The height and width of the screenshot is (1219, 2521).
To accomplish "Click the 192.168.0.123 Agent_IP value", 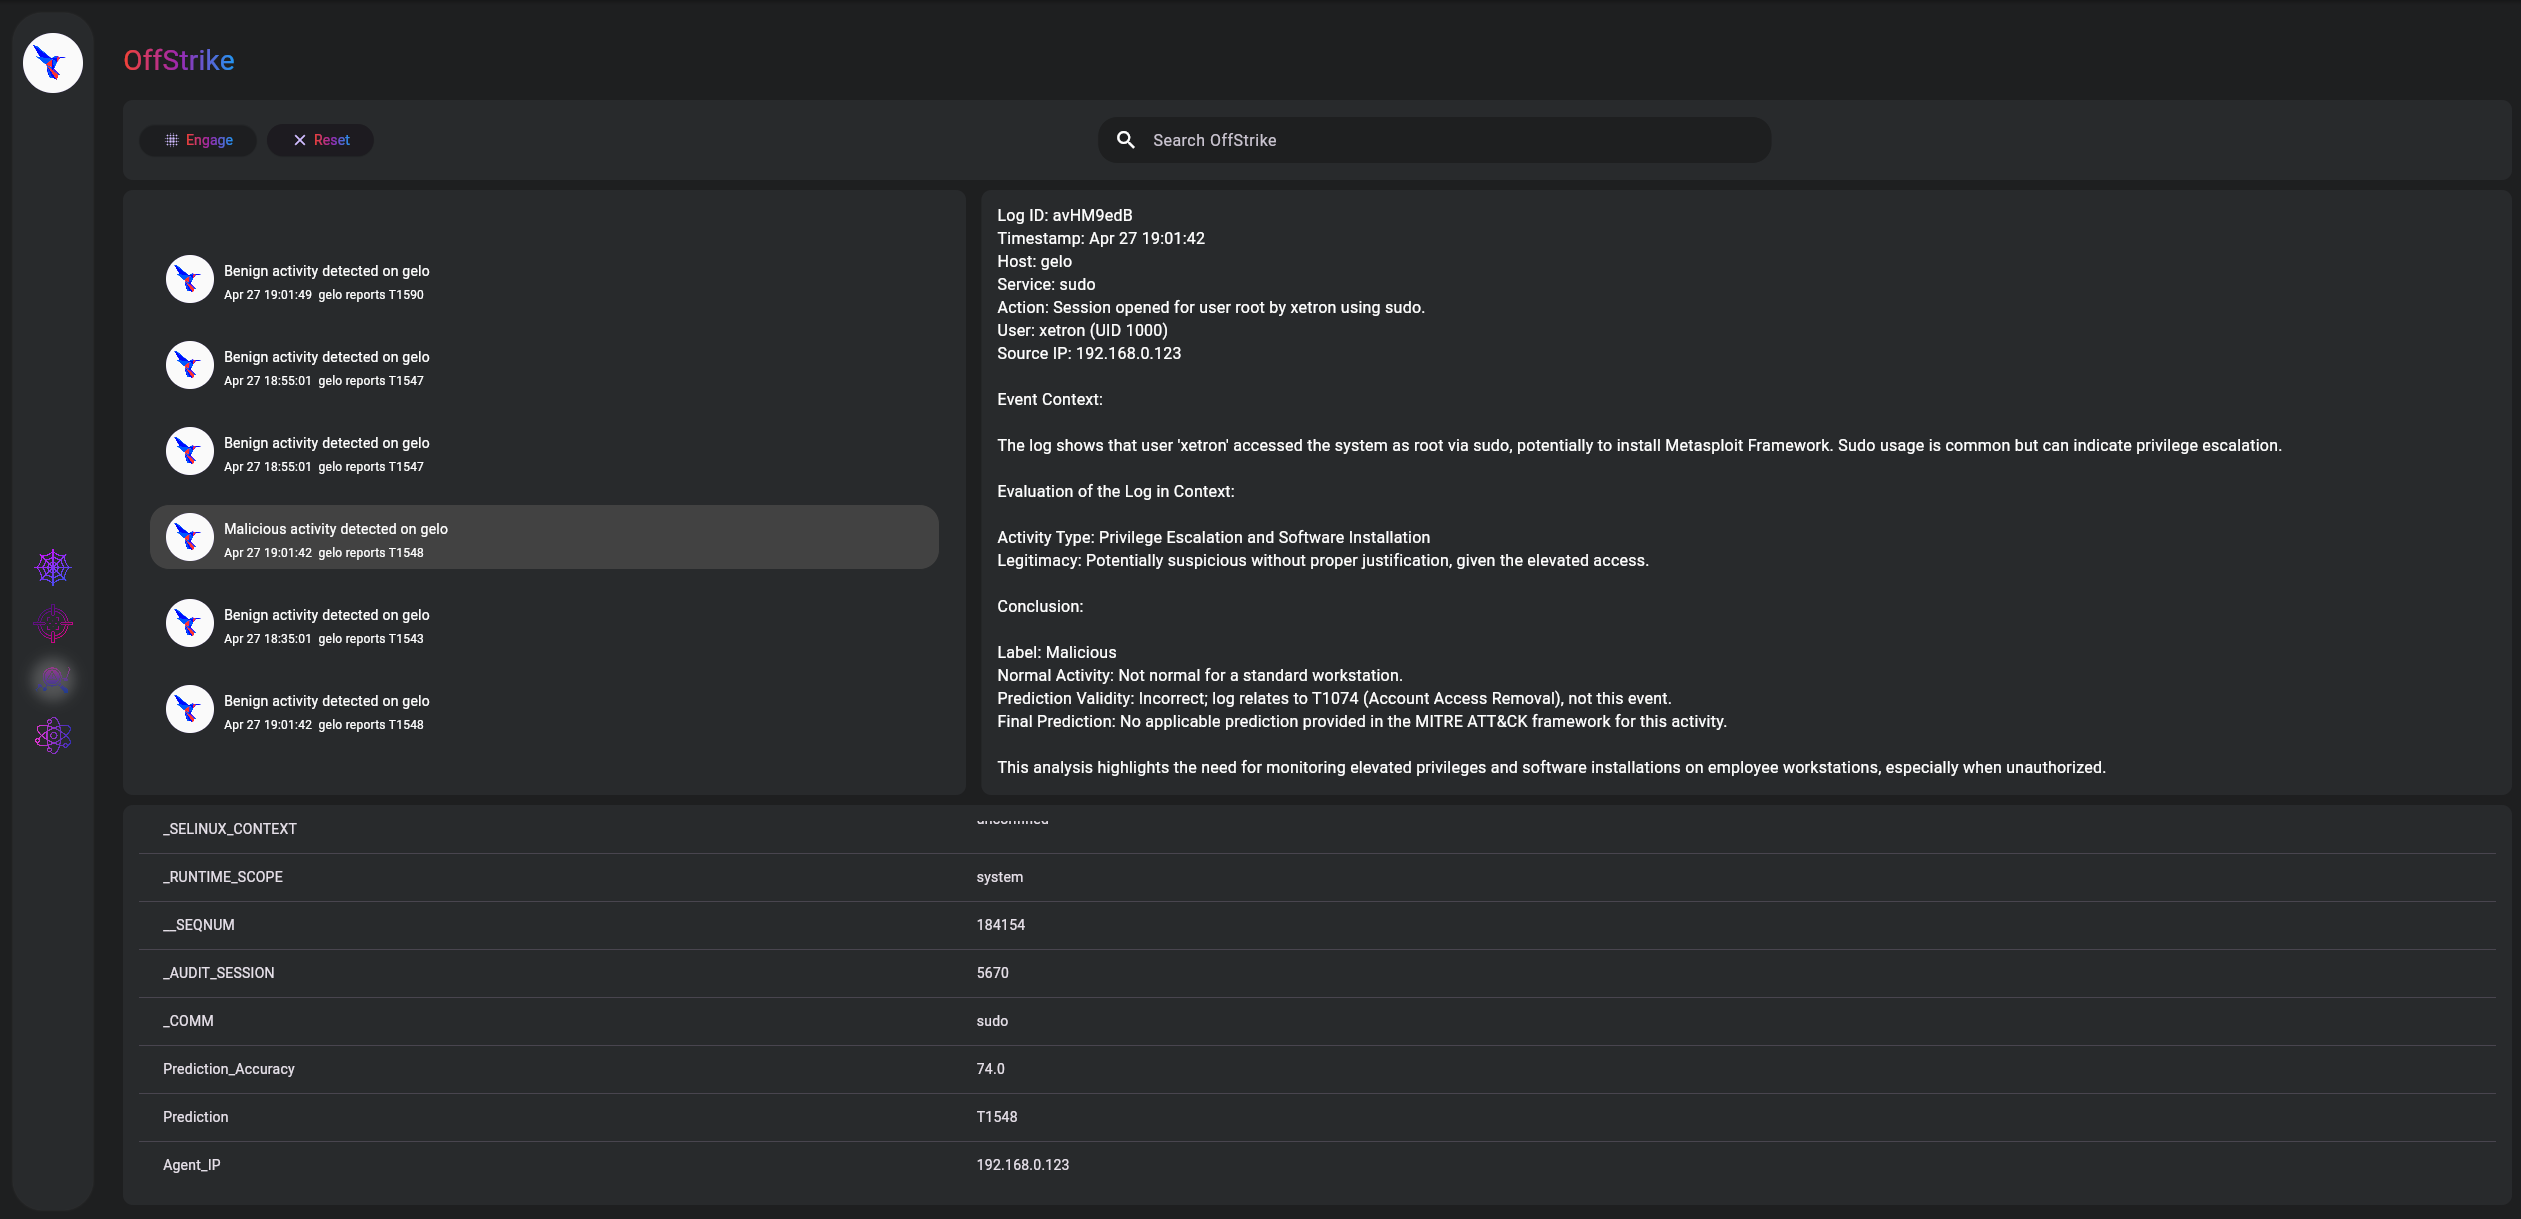I will (x=1023, y=1165).
